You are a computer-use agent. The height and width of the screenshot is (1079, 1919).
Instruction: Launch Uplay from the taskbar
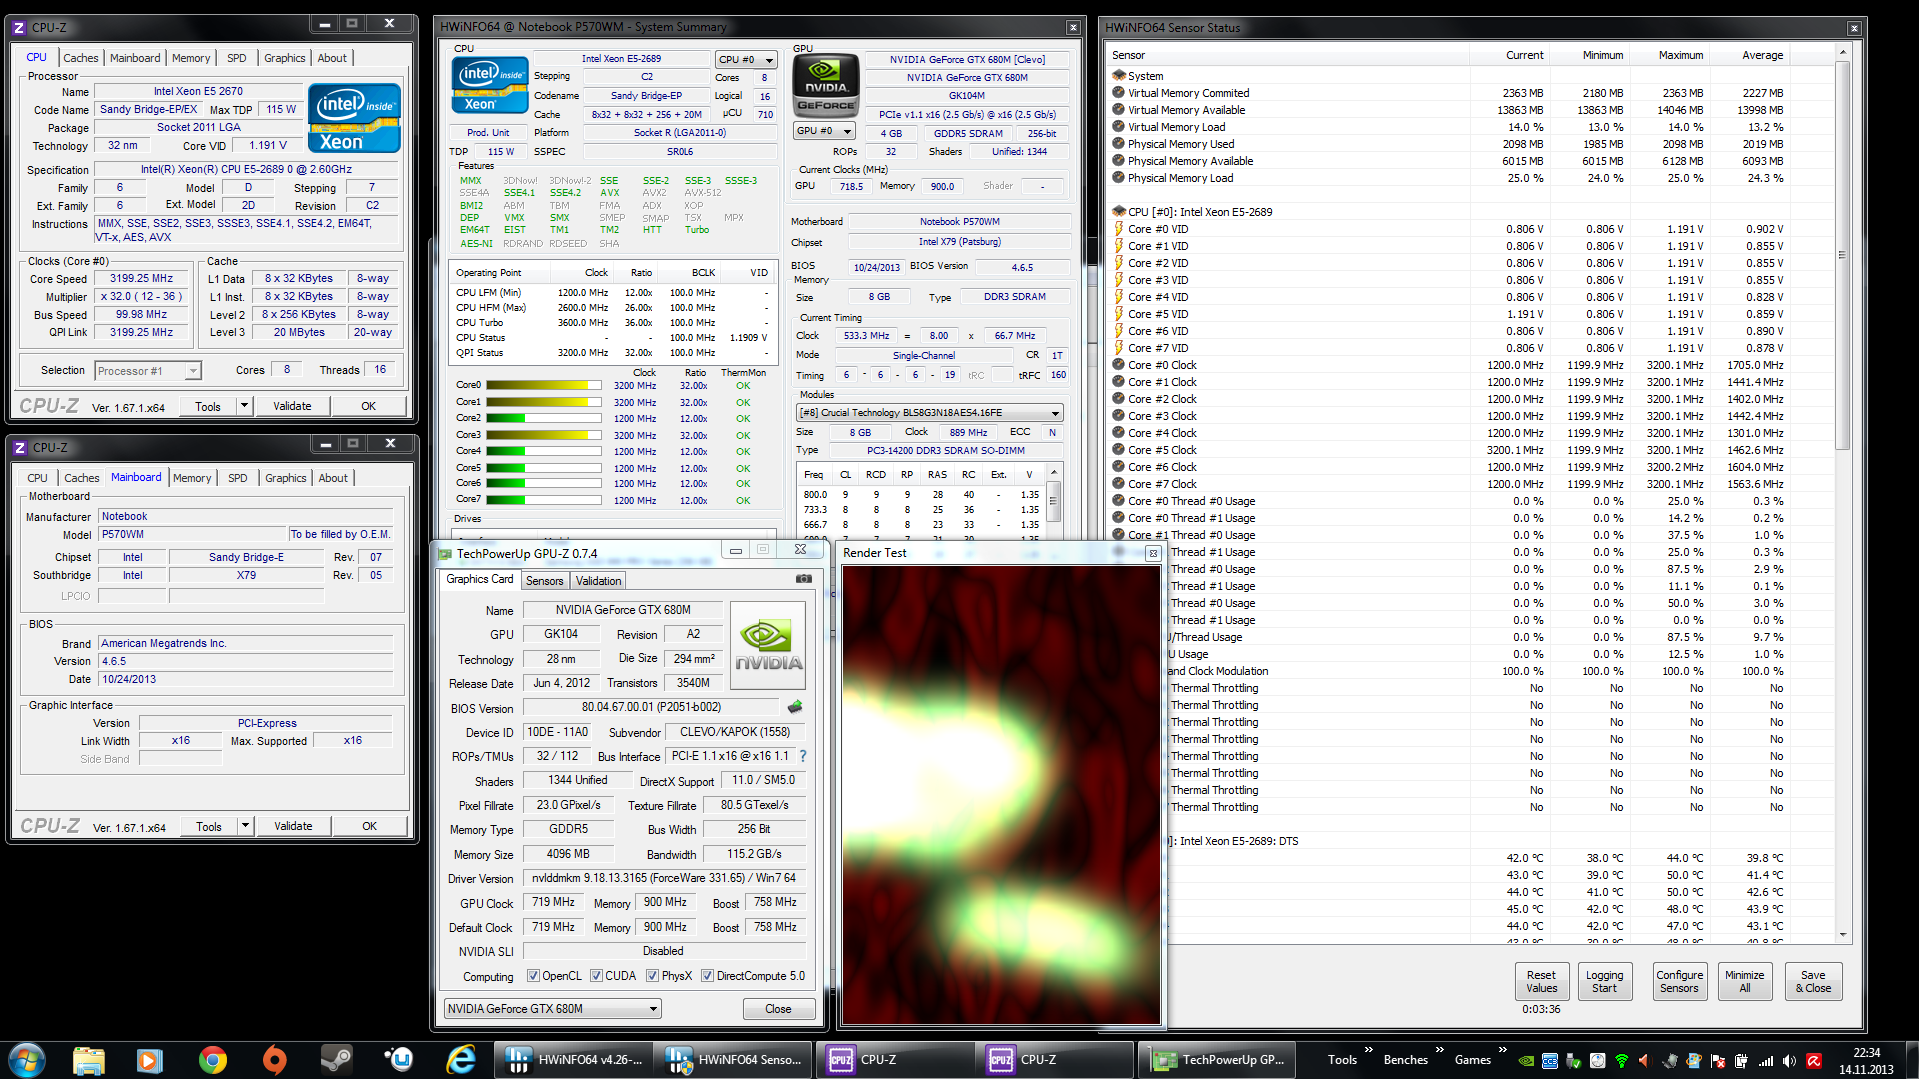tap(398, 1060)
